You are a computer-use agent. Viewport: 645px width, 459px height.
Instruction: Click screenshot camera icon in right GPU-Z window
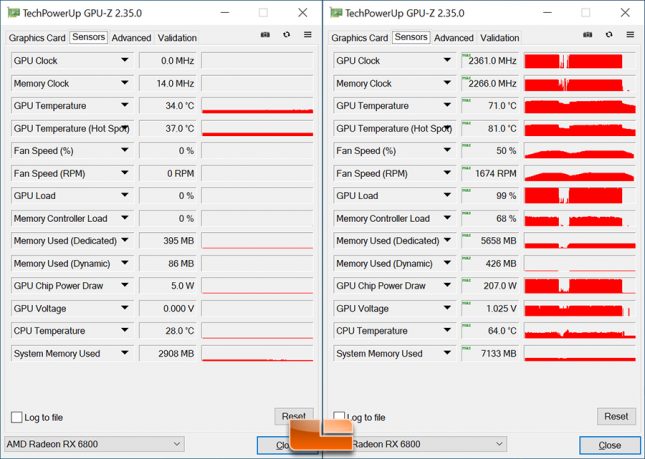[x=588, y=35]
